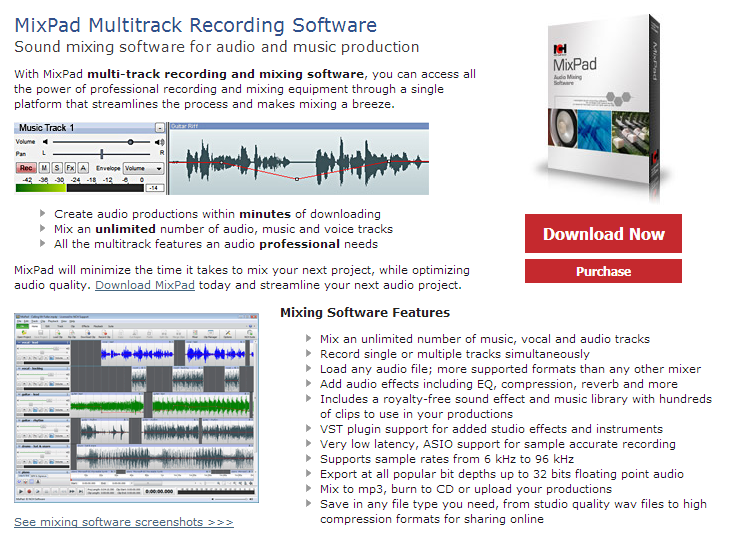The height and width of the screenshot is (560, 738).
Task: Collapse Music Track 1 with minimize button
Action: 160,128
